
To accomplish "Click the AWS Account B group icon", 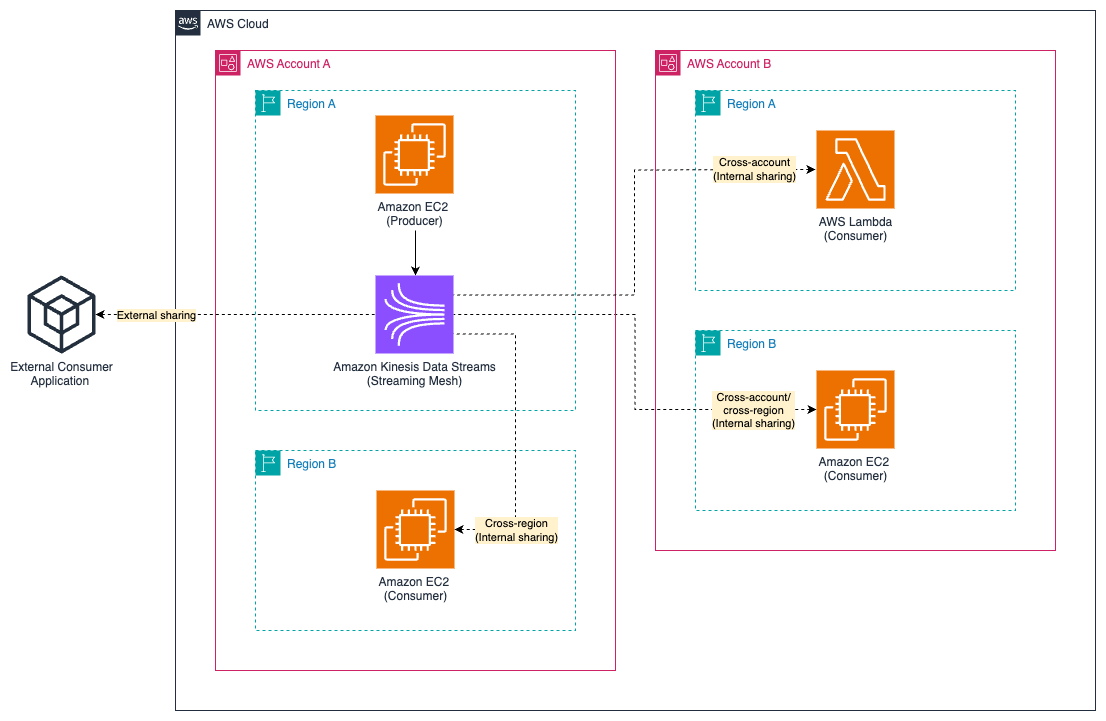I will click(668, 63).
